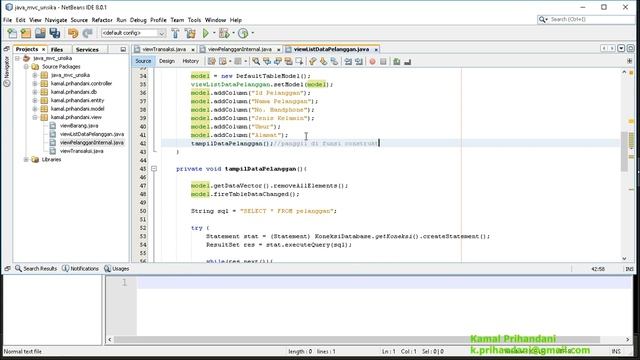This screenshot has height=360, width=640.
Task: Expand the kamal.prihandani.db package
Action: (35, 92)
